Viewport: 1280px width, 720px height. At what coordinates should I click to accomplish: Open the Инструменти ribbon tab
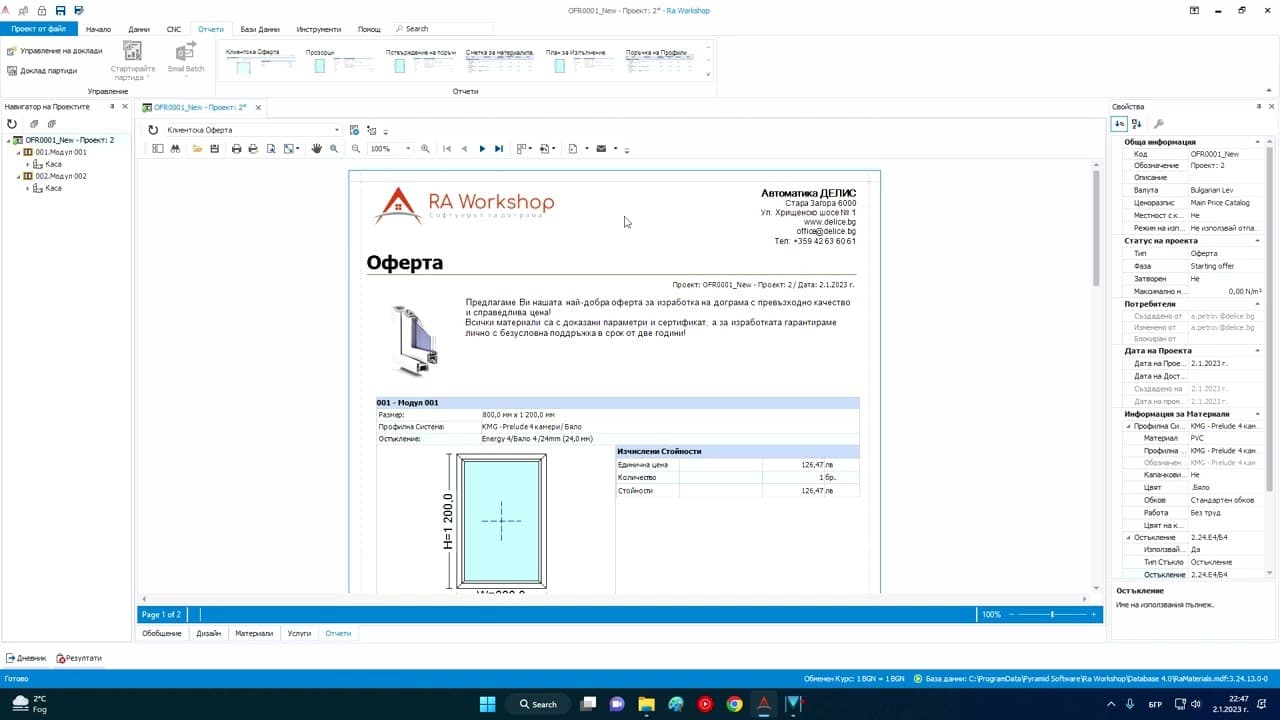(x=319, y=29)
